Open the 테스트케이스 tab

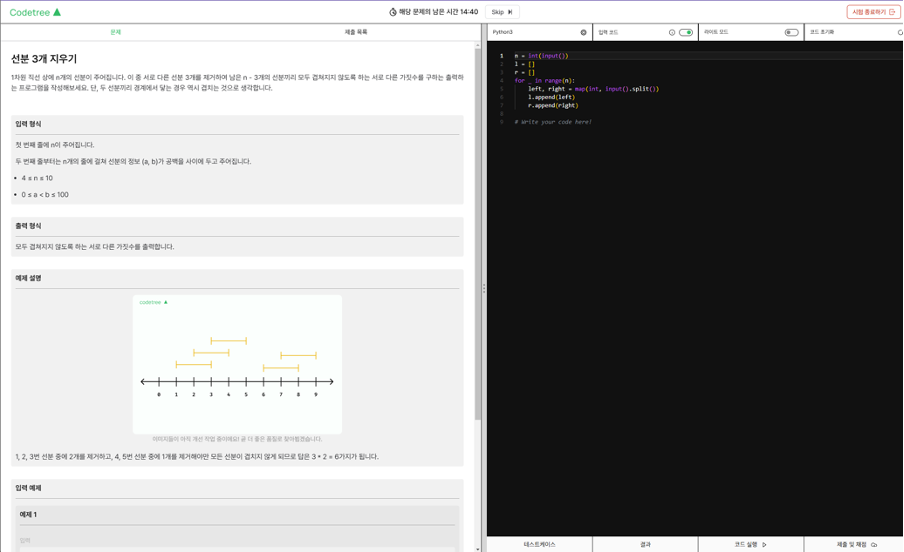click(x=540, y=545)
